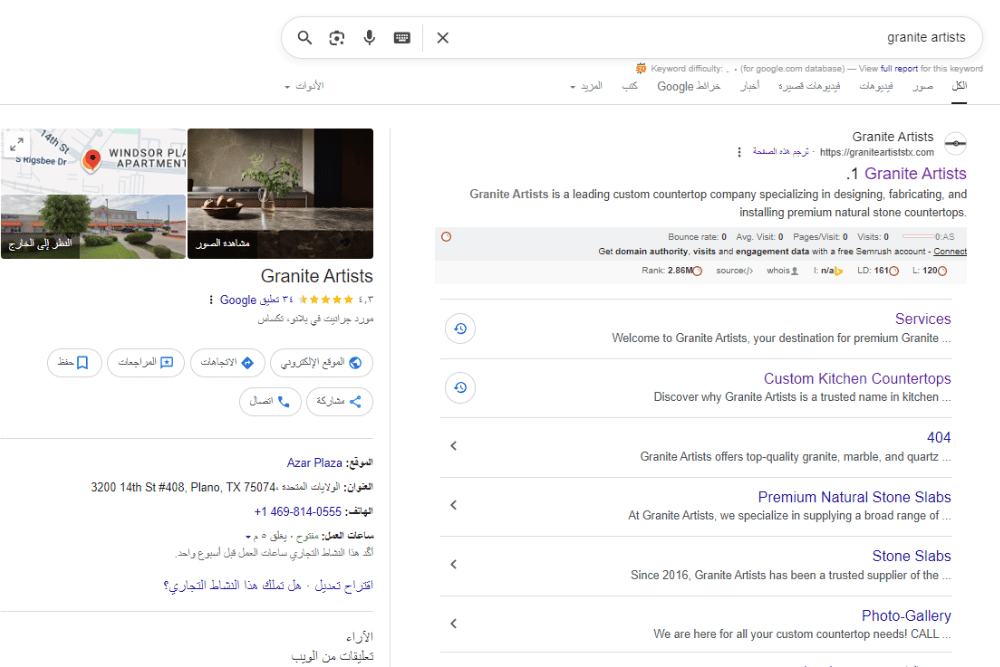1000x667 pixels.
Task: Clear the search query with the X
Action: [x=443, y=38]
